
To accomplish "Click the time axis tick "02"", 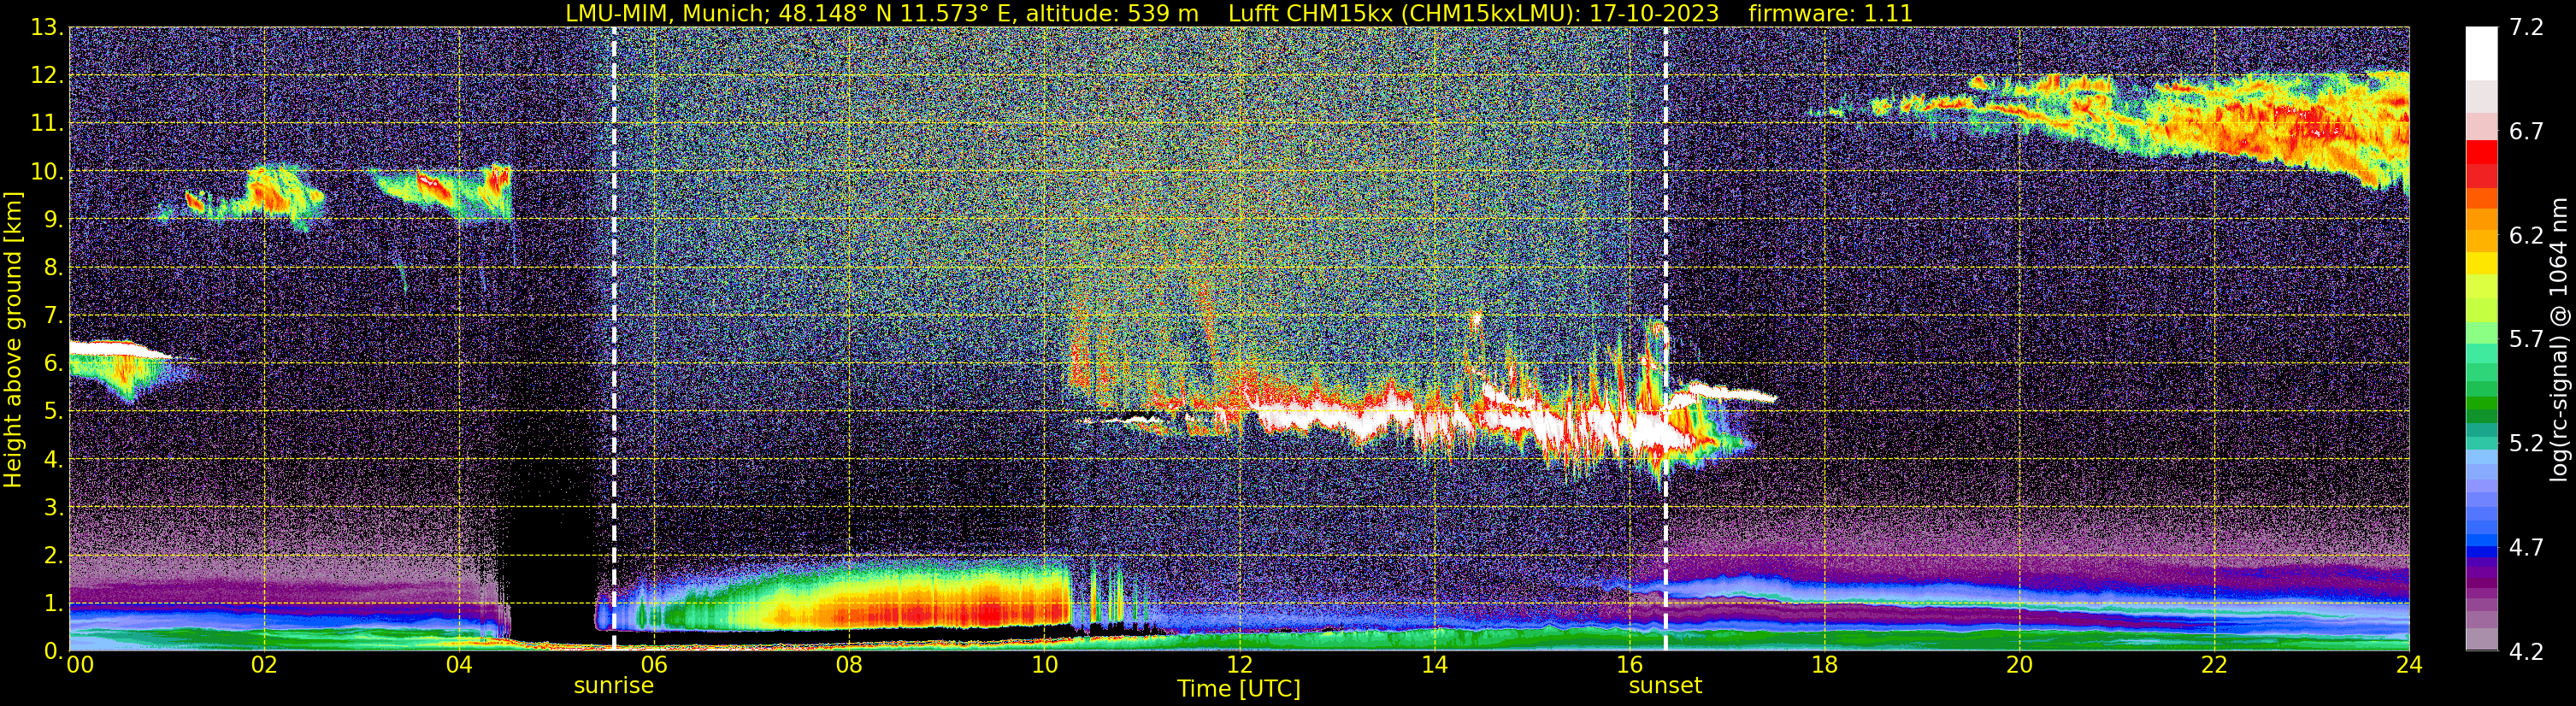I will [263, 665].
